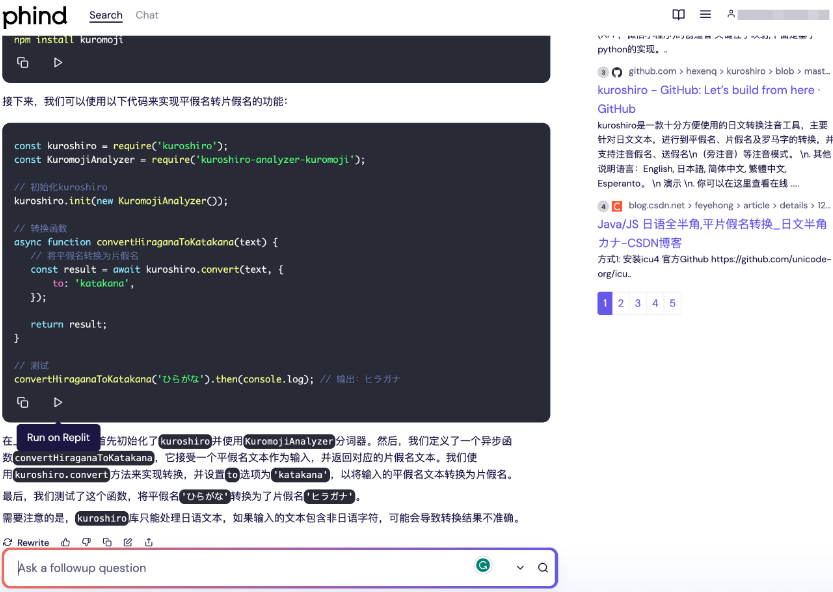This screenshot has width=833, height=592.
Task: Open the kuroshiro GitHub result link
Action: 709,99
